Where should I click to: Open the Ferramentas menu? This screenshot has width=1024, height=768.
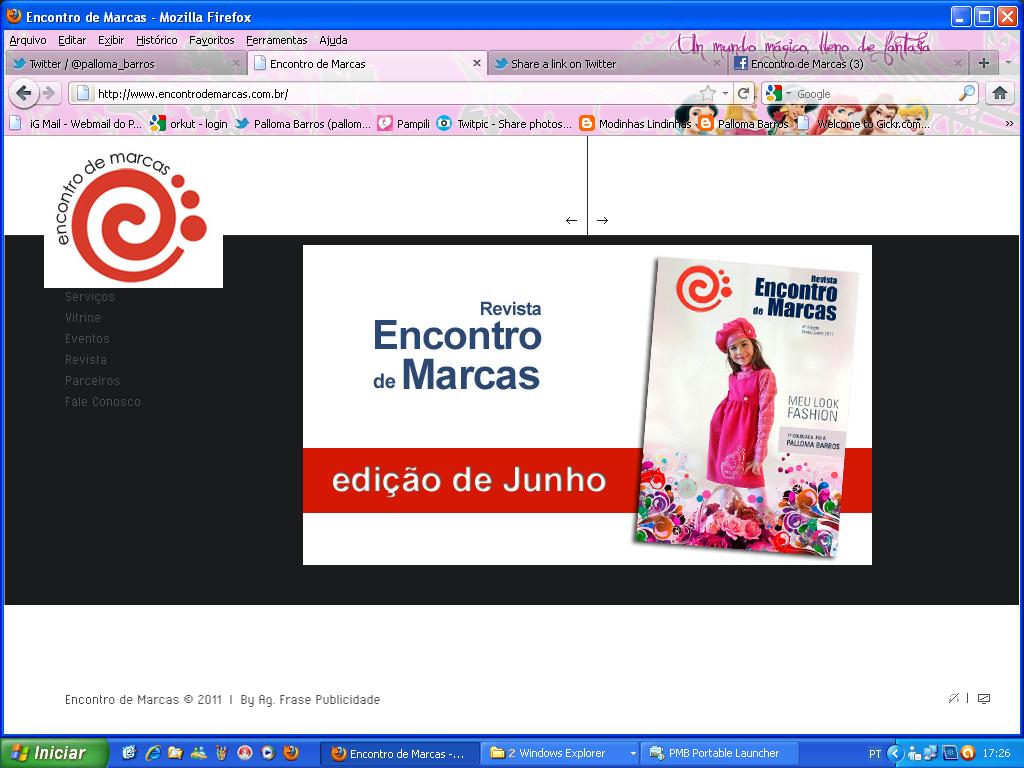[276, 40]
